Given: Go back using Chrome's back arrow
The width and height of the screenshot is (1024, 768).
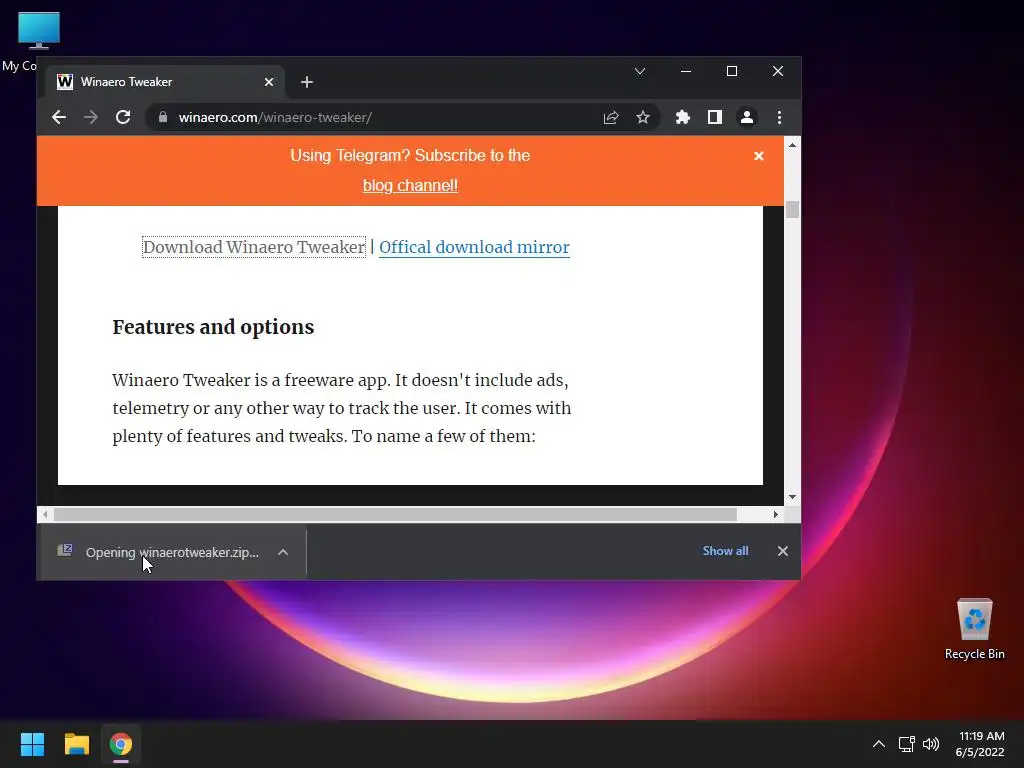Looking at the screenshot, I should tap(59, 118).
